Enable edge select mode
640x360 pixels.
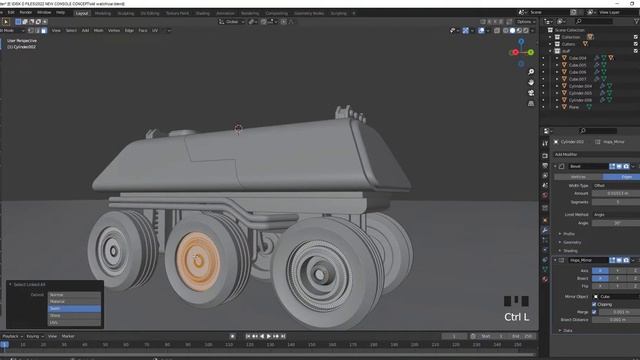coord(37,31)
